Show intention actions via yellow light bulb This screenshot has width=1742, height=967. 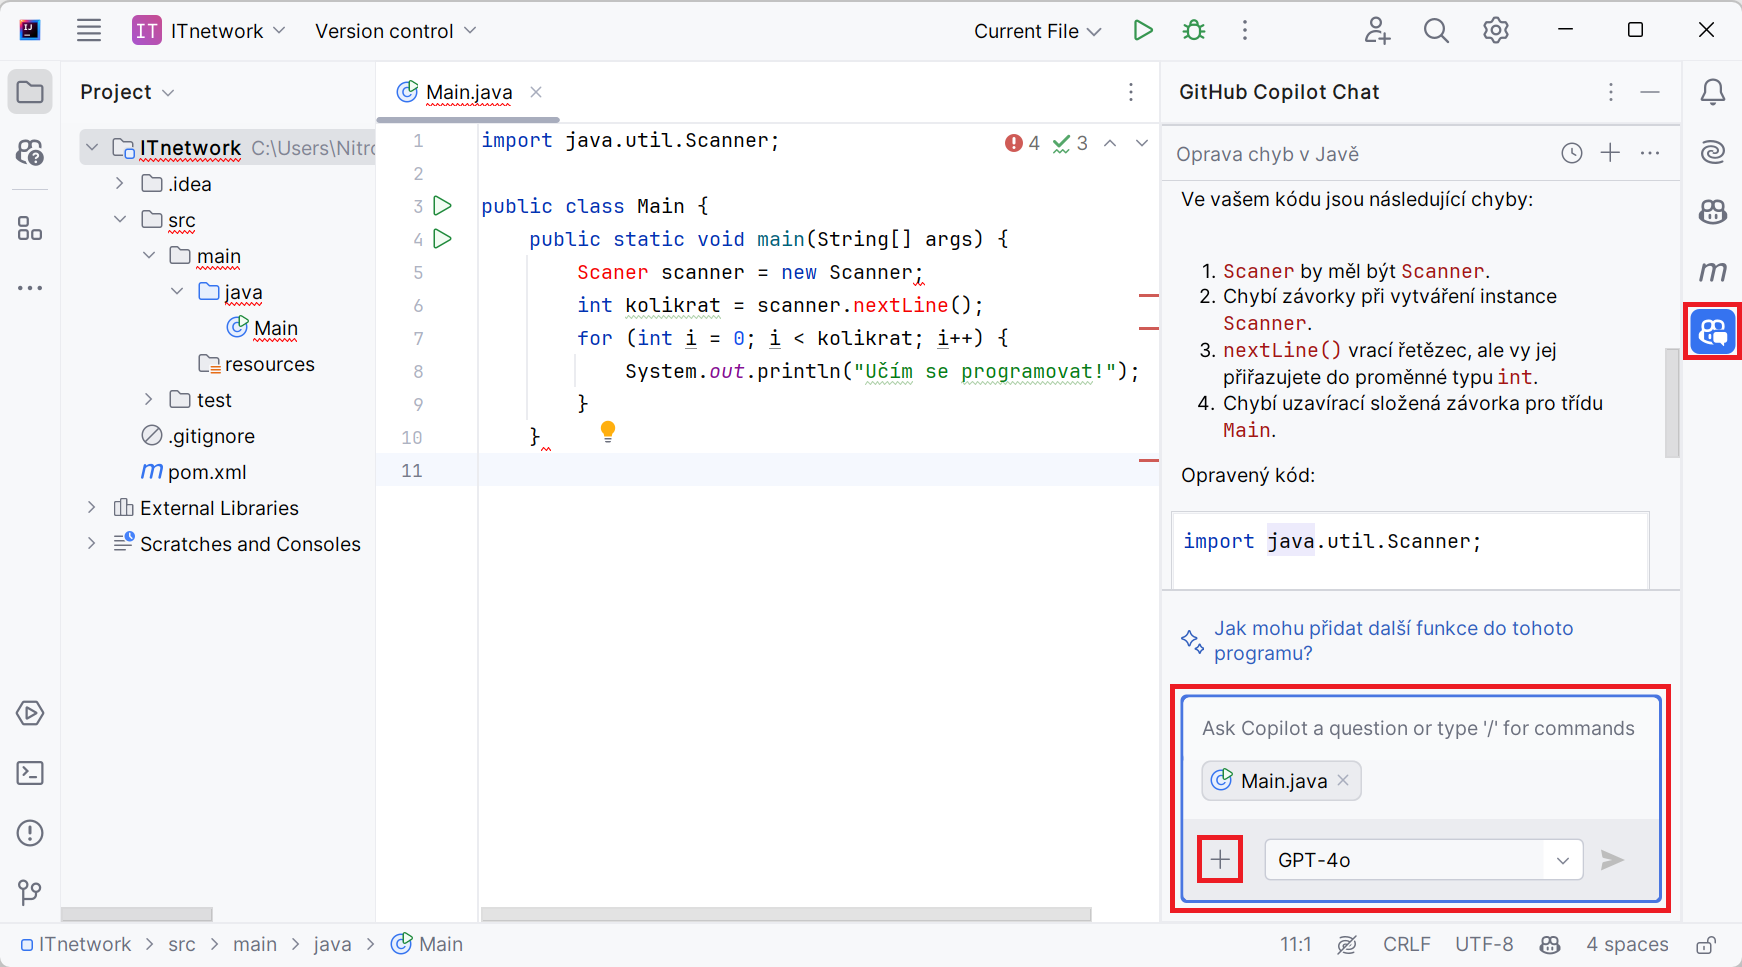tap(607, 431)
